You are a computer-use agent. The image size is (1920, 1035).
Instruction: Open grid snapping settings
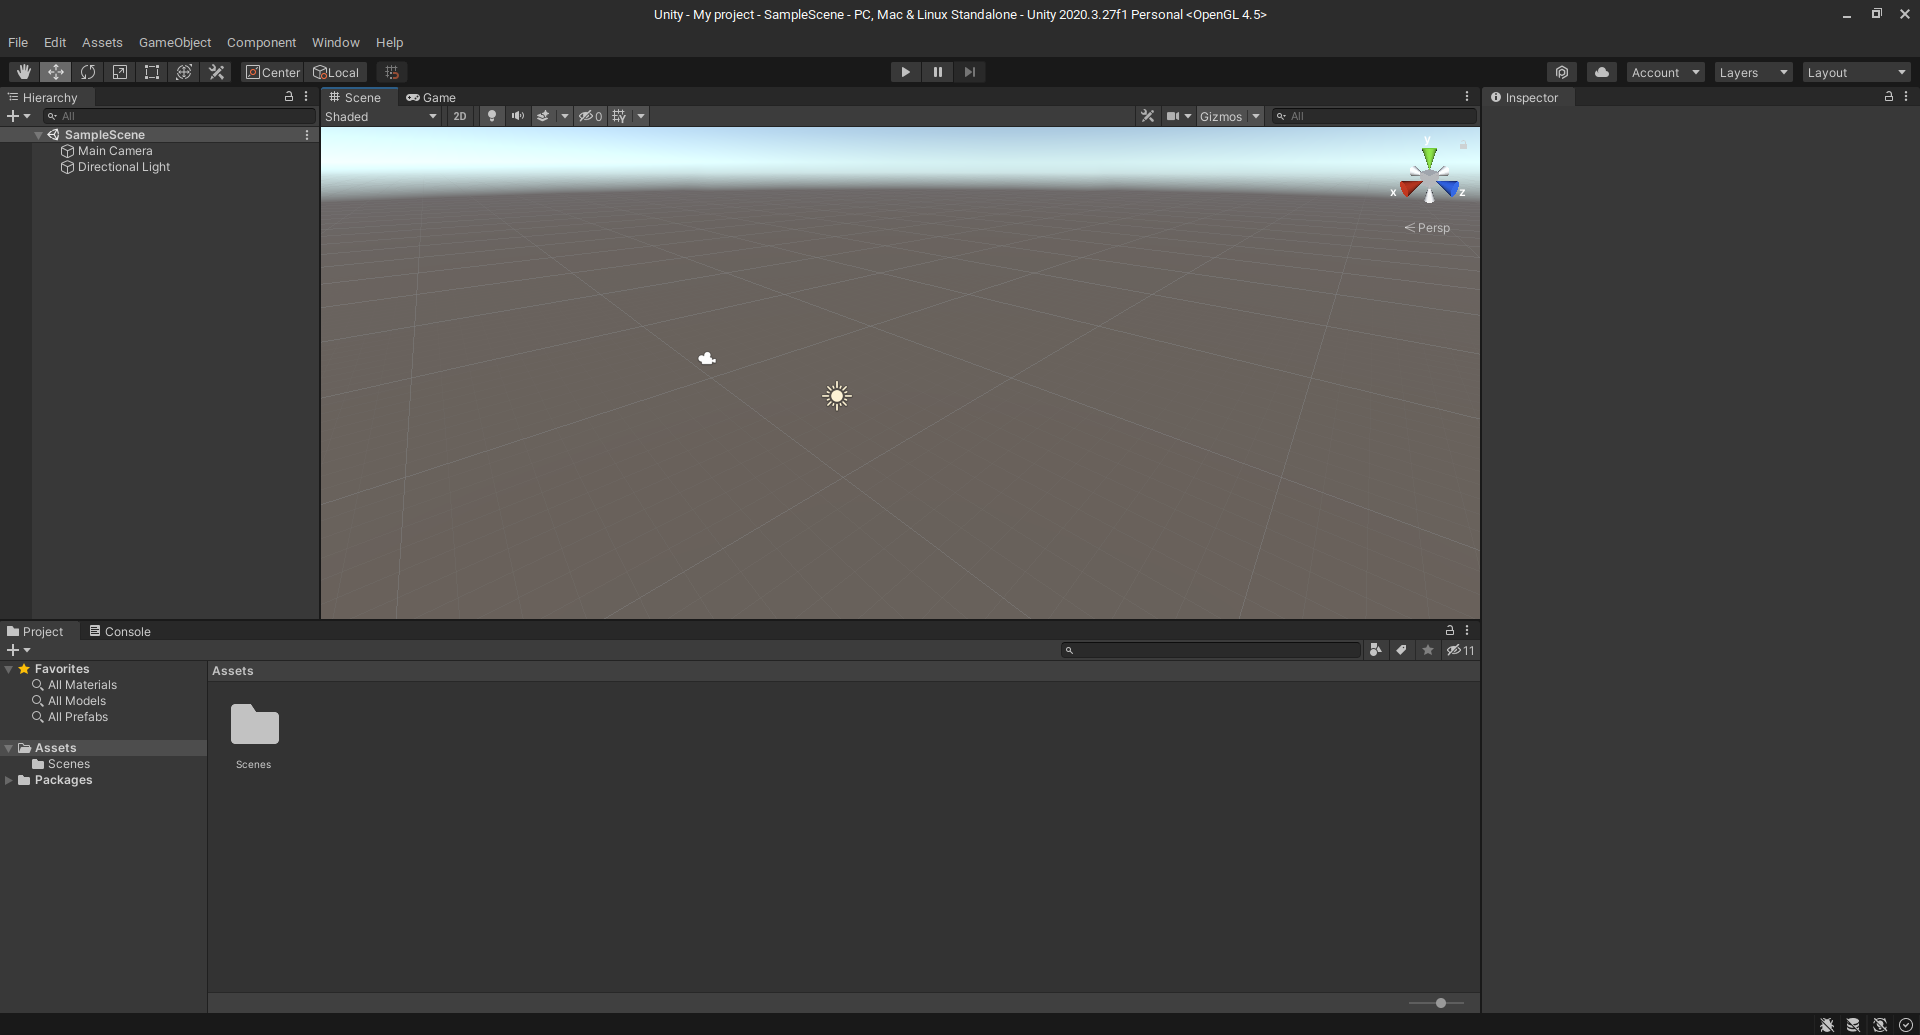point(391,72)
